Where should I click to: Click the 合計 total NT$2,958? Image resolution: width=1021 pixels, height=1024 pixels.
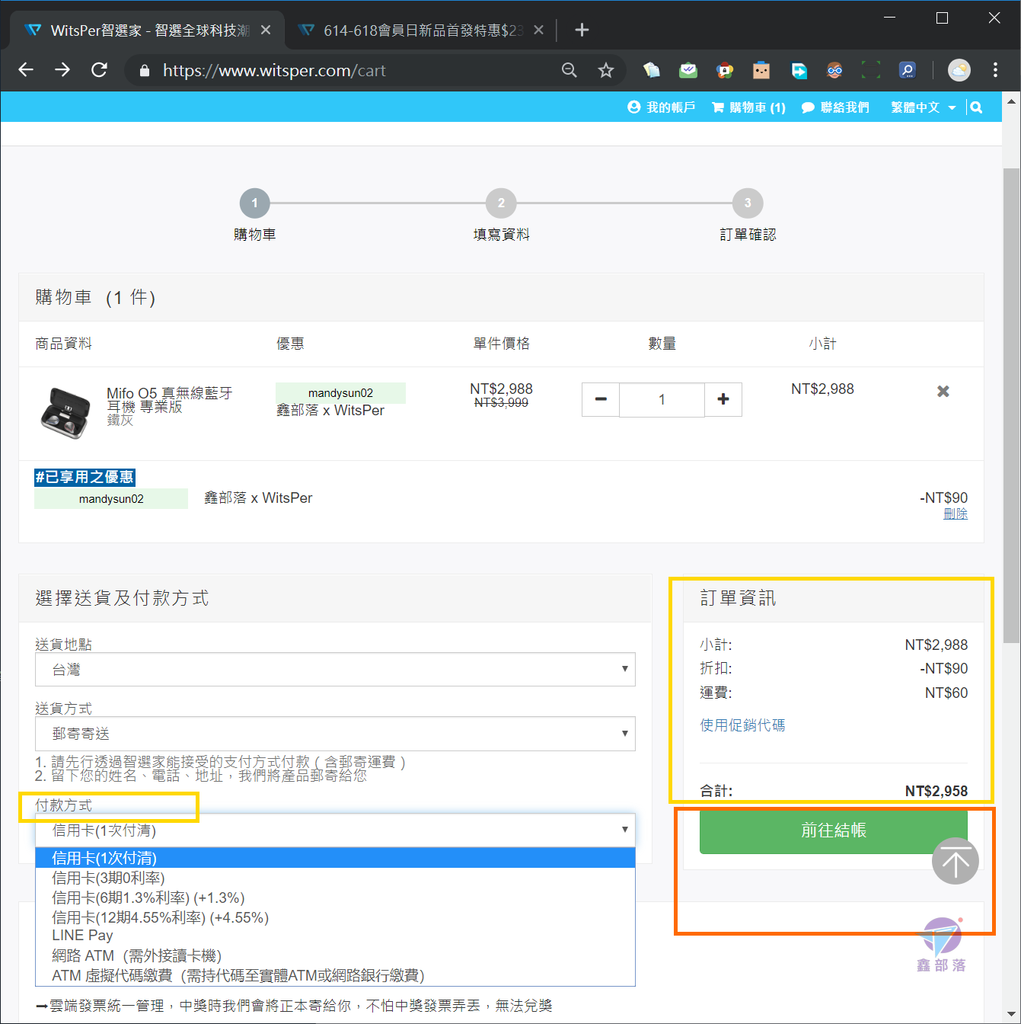click(936, 791)
